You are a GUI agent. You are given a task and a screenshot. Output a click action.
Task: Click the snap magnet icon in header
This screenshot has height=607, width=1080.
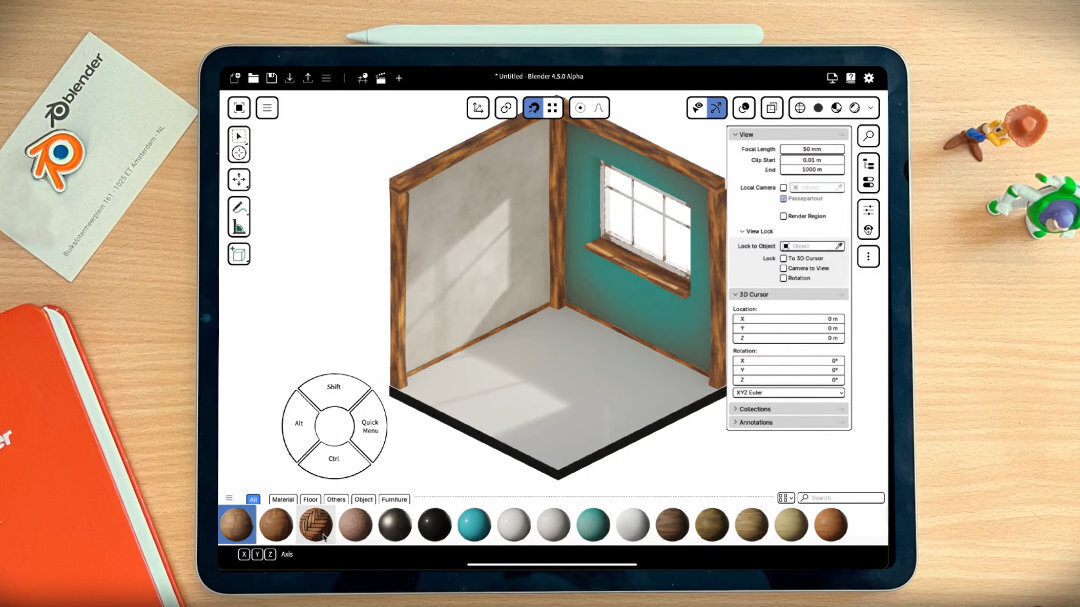tap(533, 108)
